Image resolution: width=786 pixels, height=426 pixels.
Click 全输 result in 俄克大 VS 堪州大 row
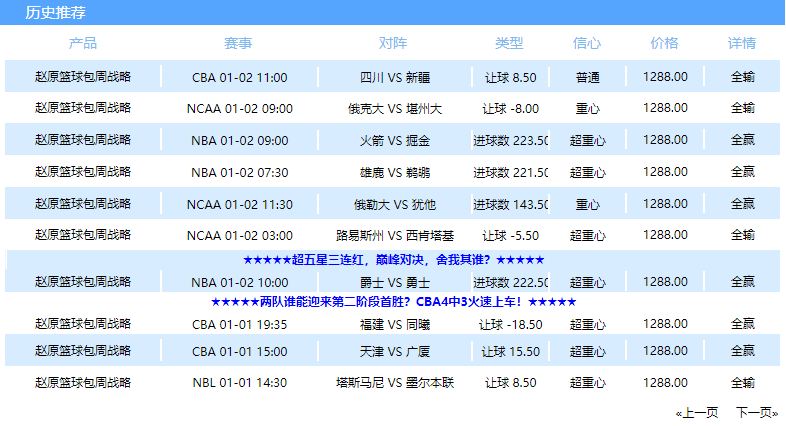(x=743, y=108)
